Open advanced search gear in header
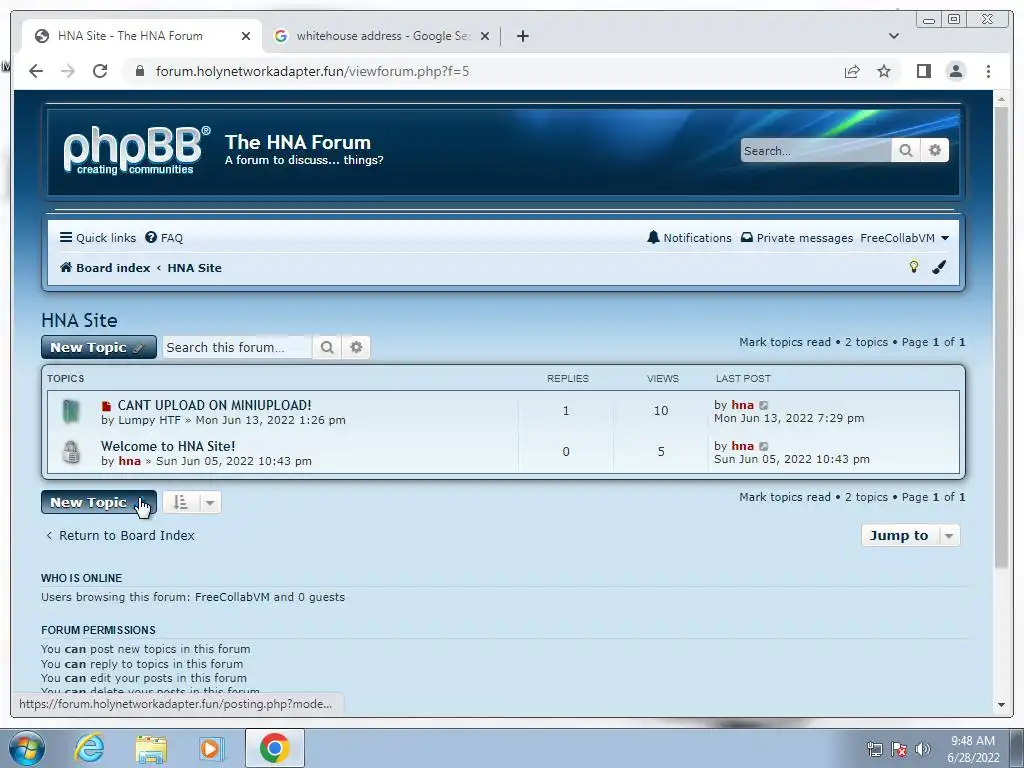 935,151
